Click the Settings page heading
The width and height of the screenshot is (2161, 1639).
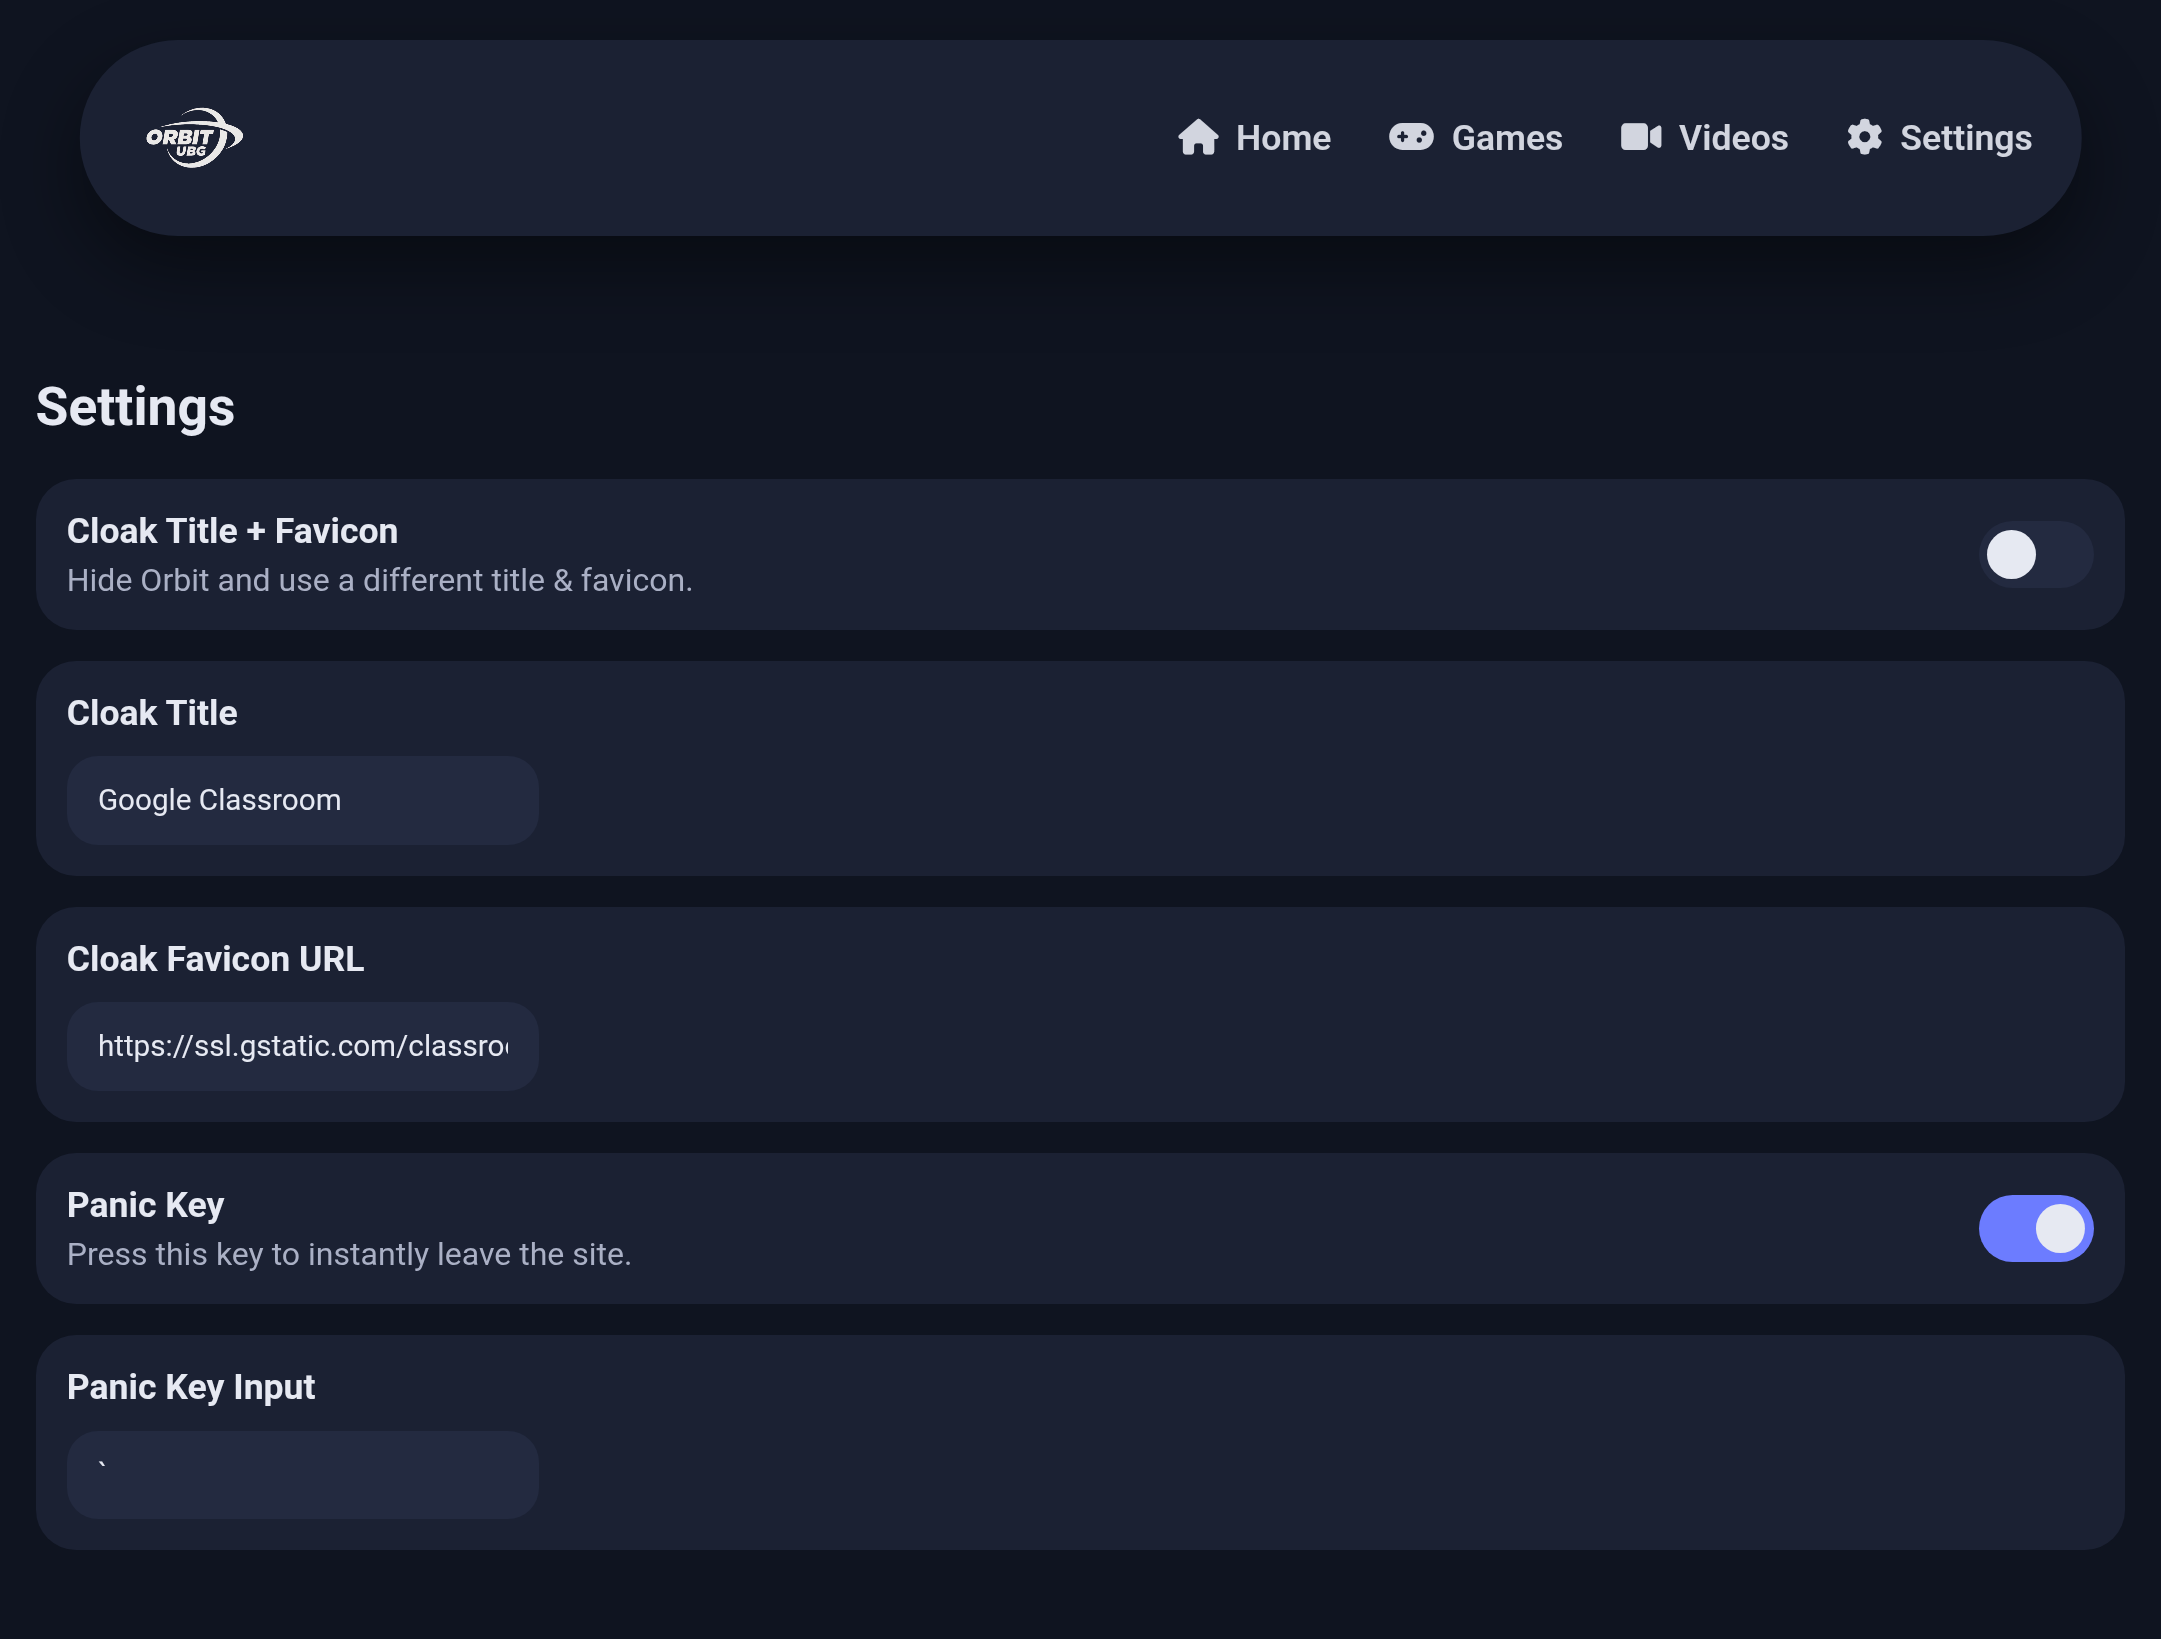click(x=135, y=407)
